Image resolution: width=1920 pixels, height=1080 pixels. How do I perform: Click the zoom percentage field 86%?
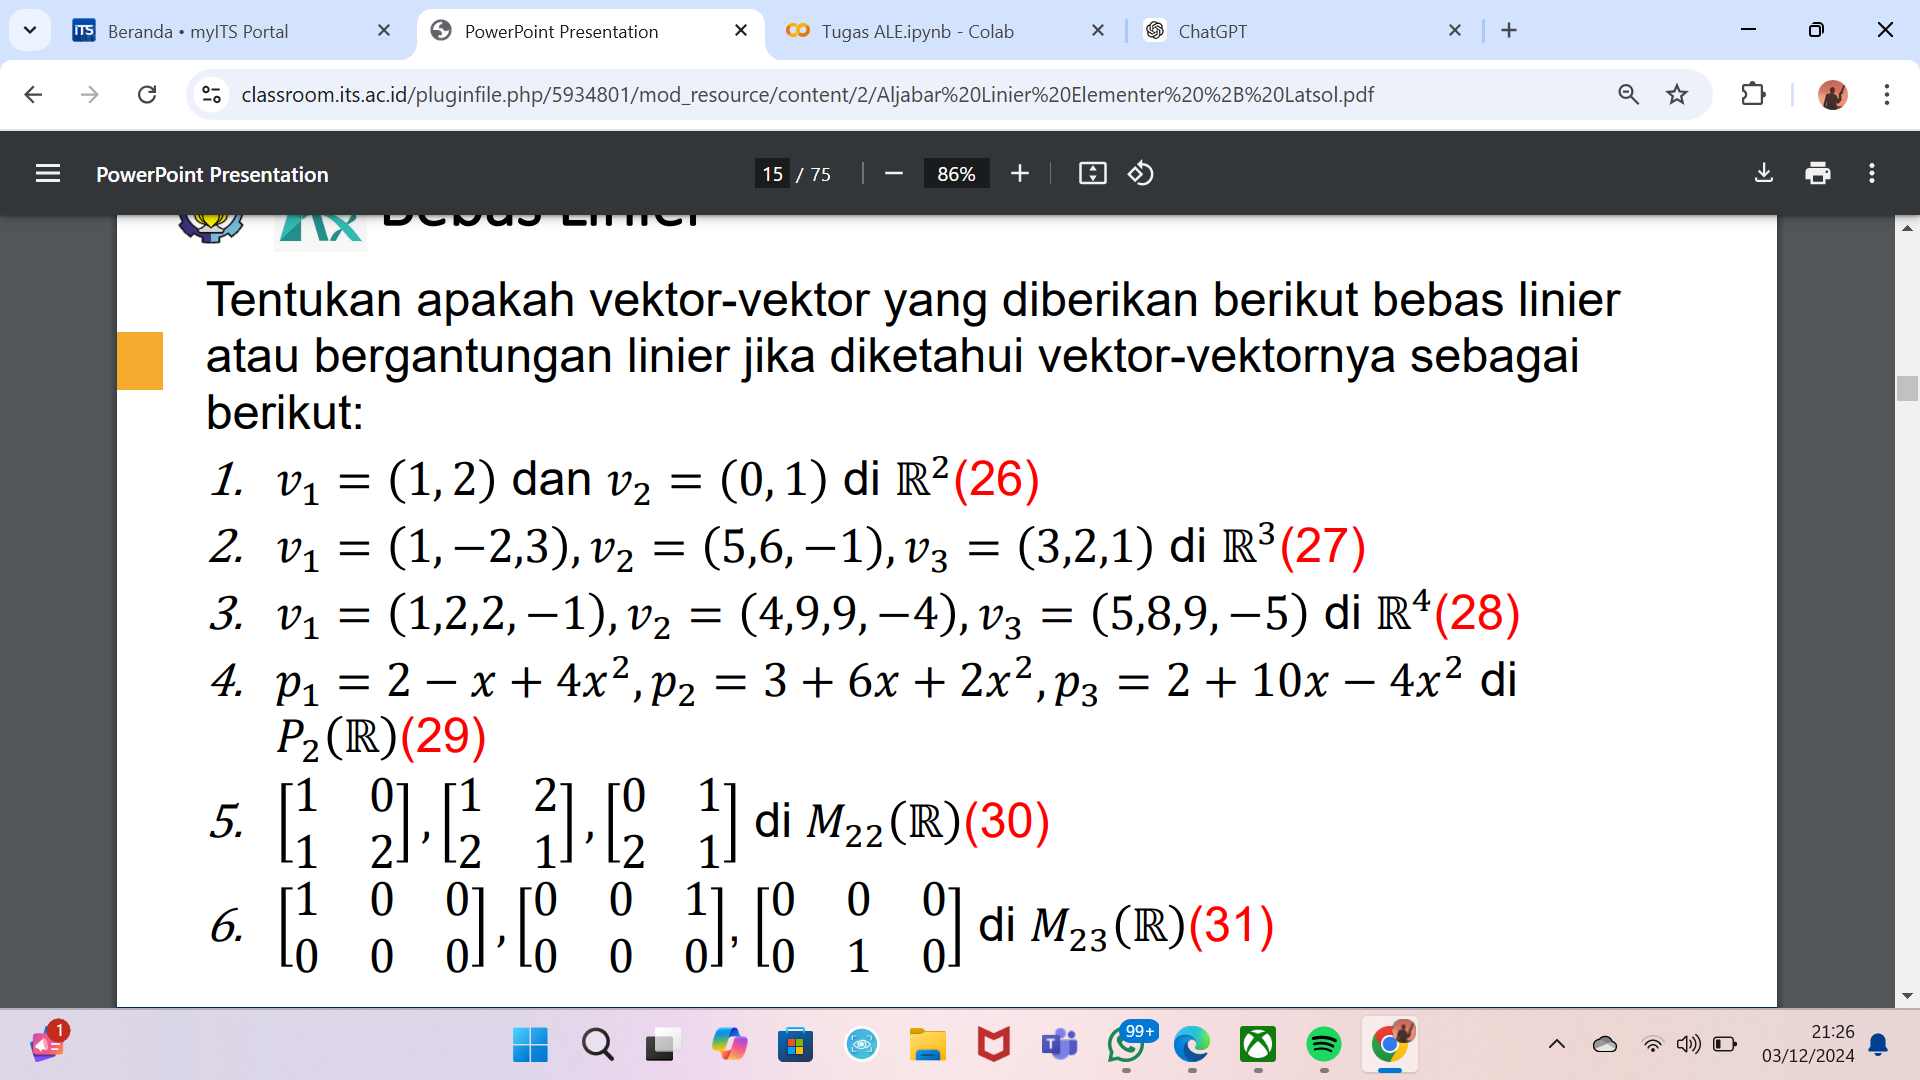956,174
